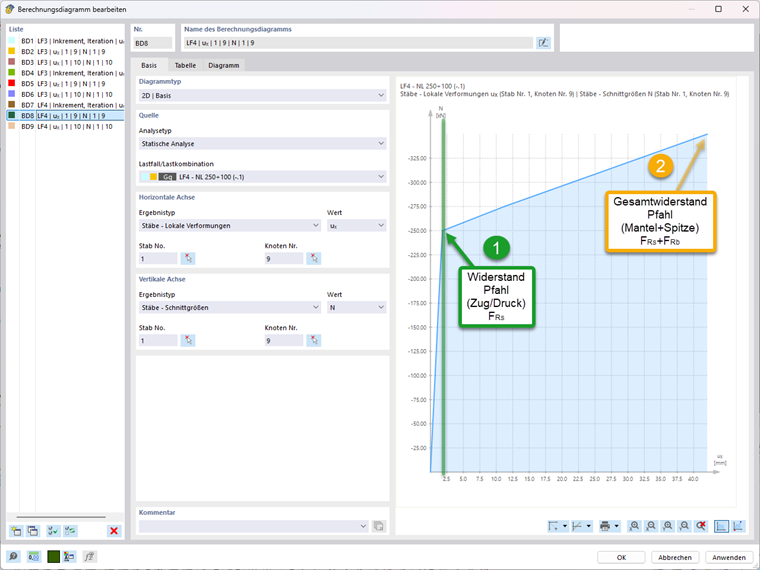Pick Stab No. graphically for horizontal axis
Viewport: 760px width, 570px height.
pyautogui.click(x=188, y=258)
